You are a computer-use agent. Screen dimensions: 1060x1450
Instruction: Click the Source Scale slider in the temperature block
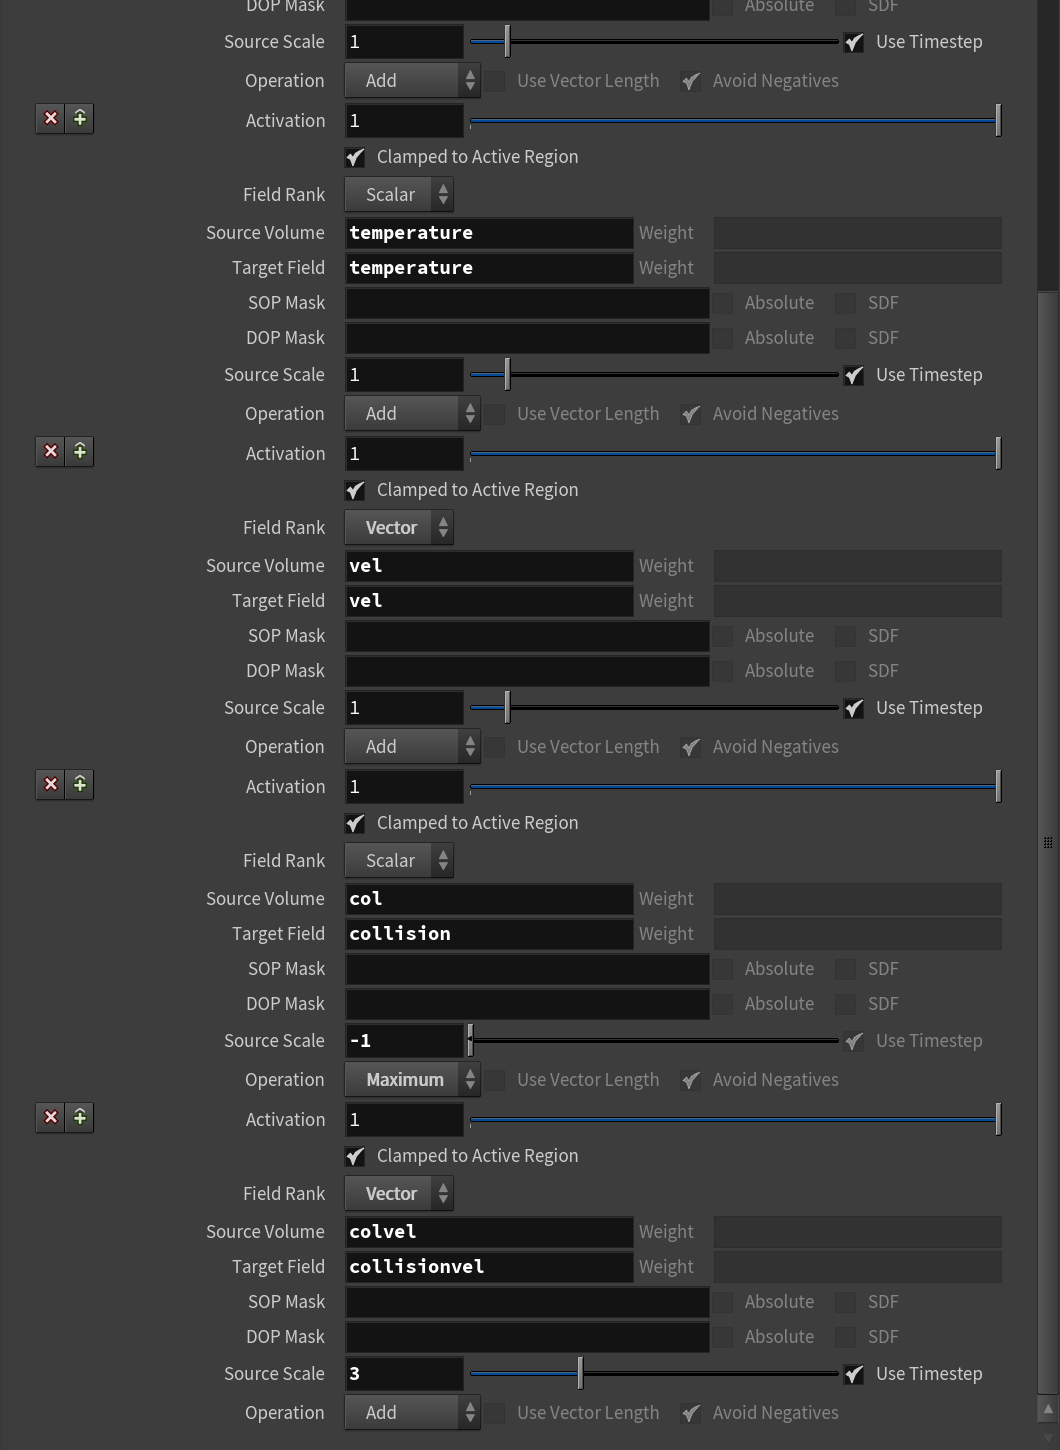click(654, 375)
